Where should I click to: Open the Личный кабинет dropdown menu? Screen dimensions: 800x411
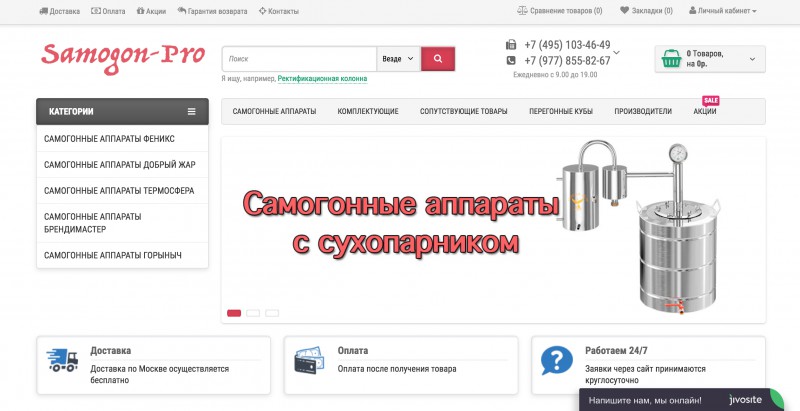(722, 11)
